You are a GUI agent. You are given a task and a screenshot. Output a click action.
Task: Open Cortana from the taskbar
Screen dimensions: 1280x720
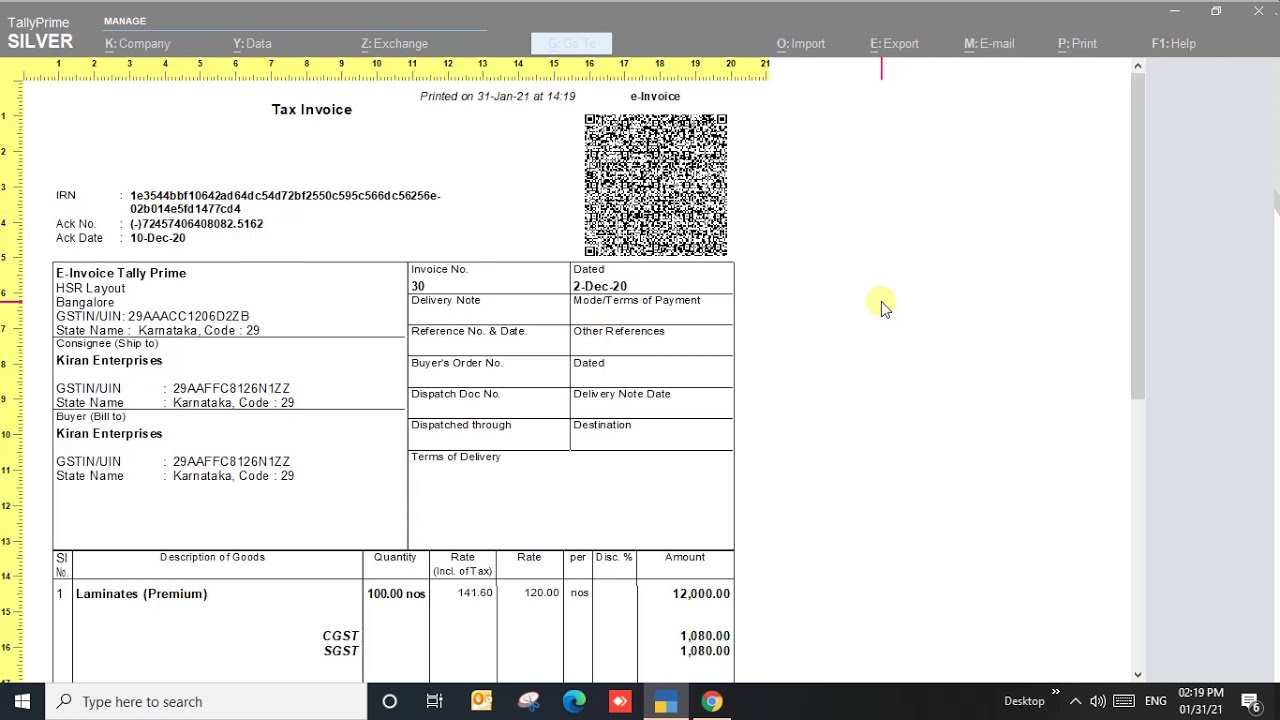[390, 702]
